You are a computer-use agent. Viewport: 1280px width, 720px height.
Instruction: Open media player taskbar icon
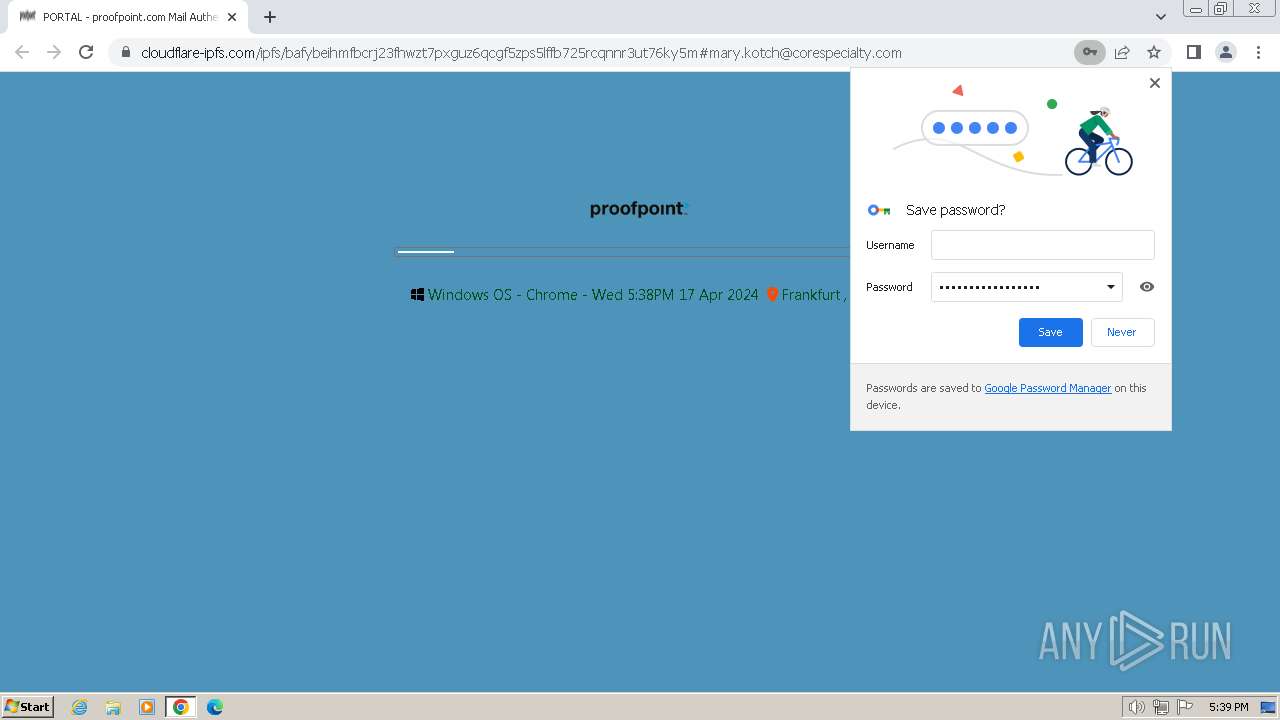[147, 707]
